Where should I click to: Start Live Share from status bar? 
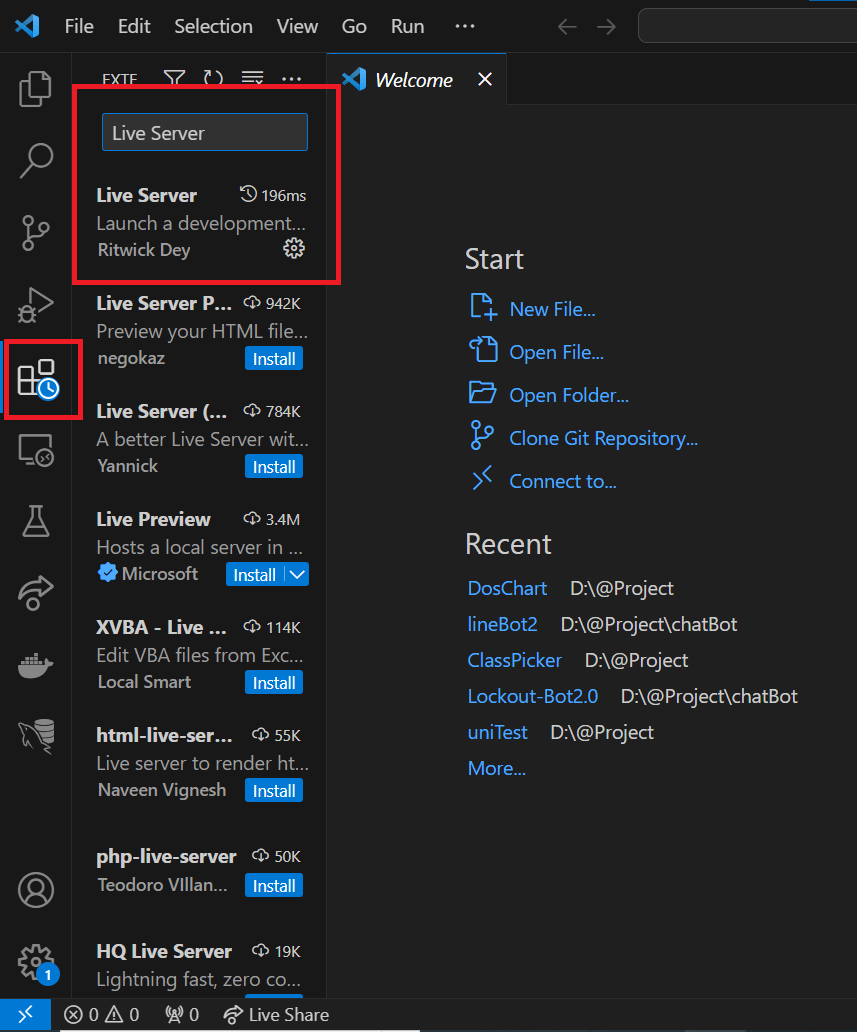coord(276,1014)
